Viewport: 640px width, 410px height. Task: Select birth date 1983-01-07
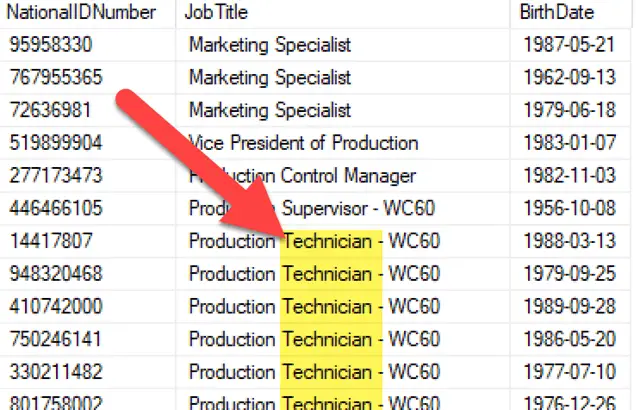pos(570,143)
